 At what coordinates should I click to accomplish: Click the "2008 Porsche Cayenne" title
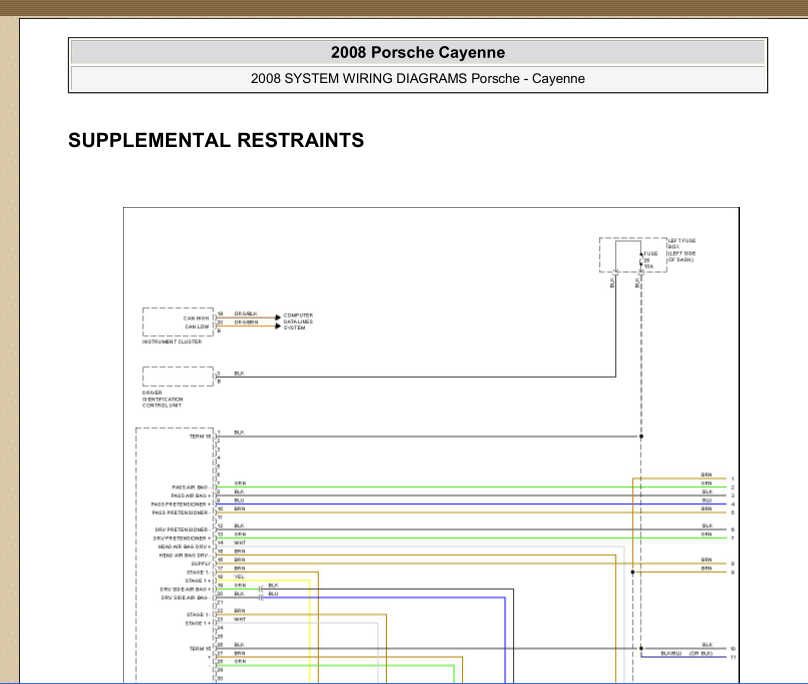[418, 53]
